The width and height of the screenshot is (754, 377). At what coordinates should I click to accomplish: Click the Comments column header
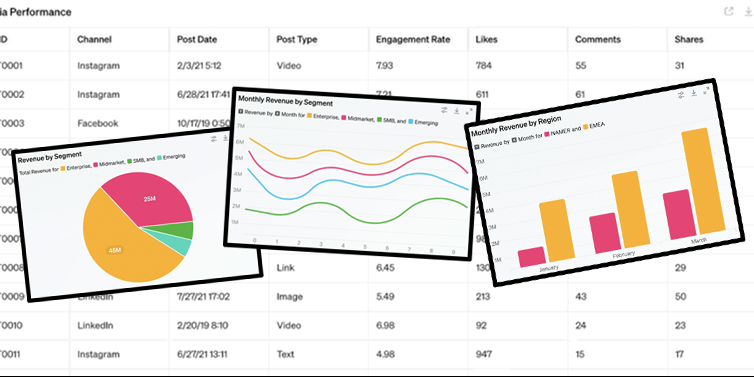(598, 39)
